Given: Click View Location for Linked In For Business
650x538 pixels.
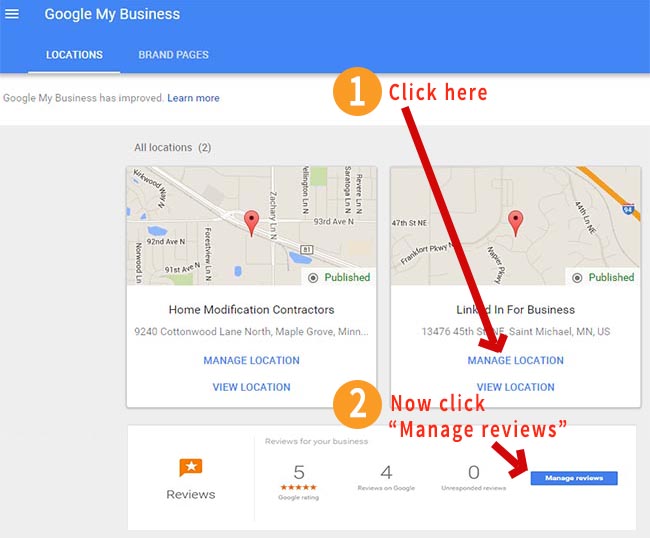Looking at the screenshot, I should tap(515, 387).
